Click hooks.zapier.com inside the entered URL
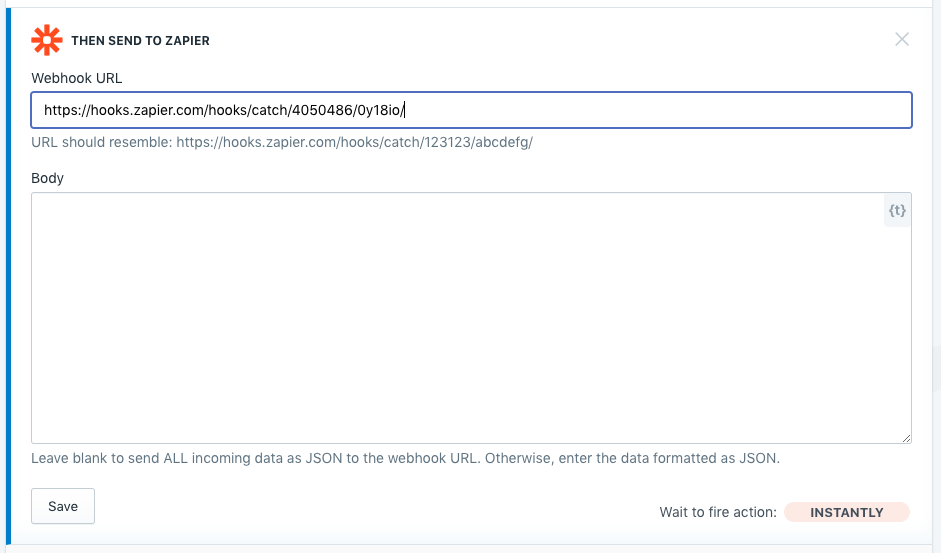Screen dimensions: 941x553 coord(147,110)
